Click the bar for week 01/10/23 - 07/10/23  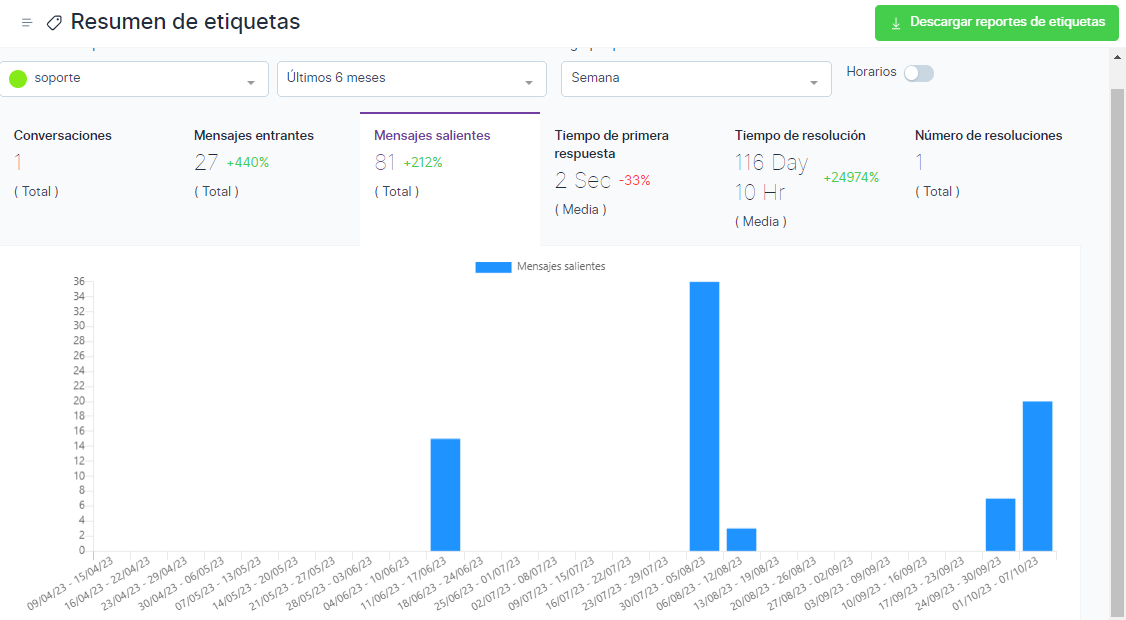(x=1037, y=475)
